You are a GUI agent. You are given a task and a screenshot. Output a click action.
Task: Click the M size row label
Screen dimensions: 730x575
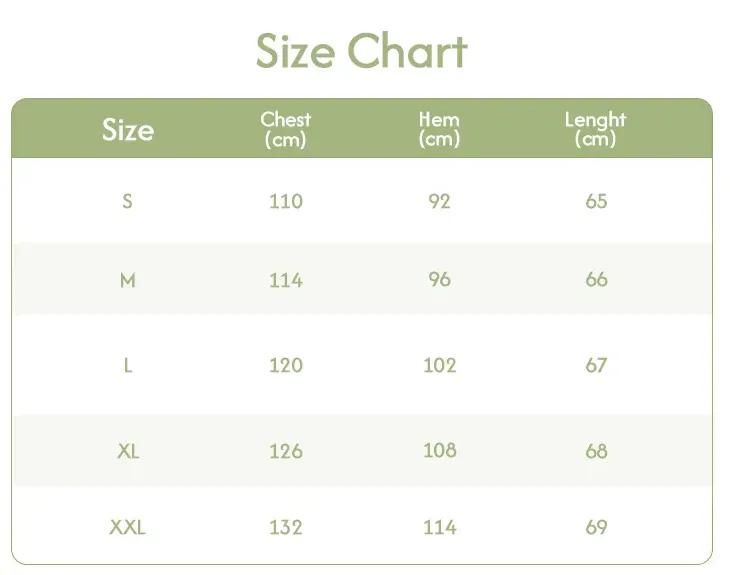click(127, 280)
